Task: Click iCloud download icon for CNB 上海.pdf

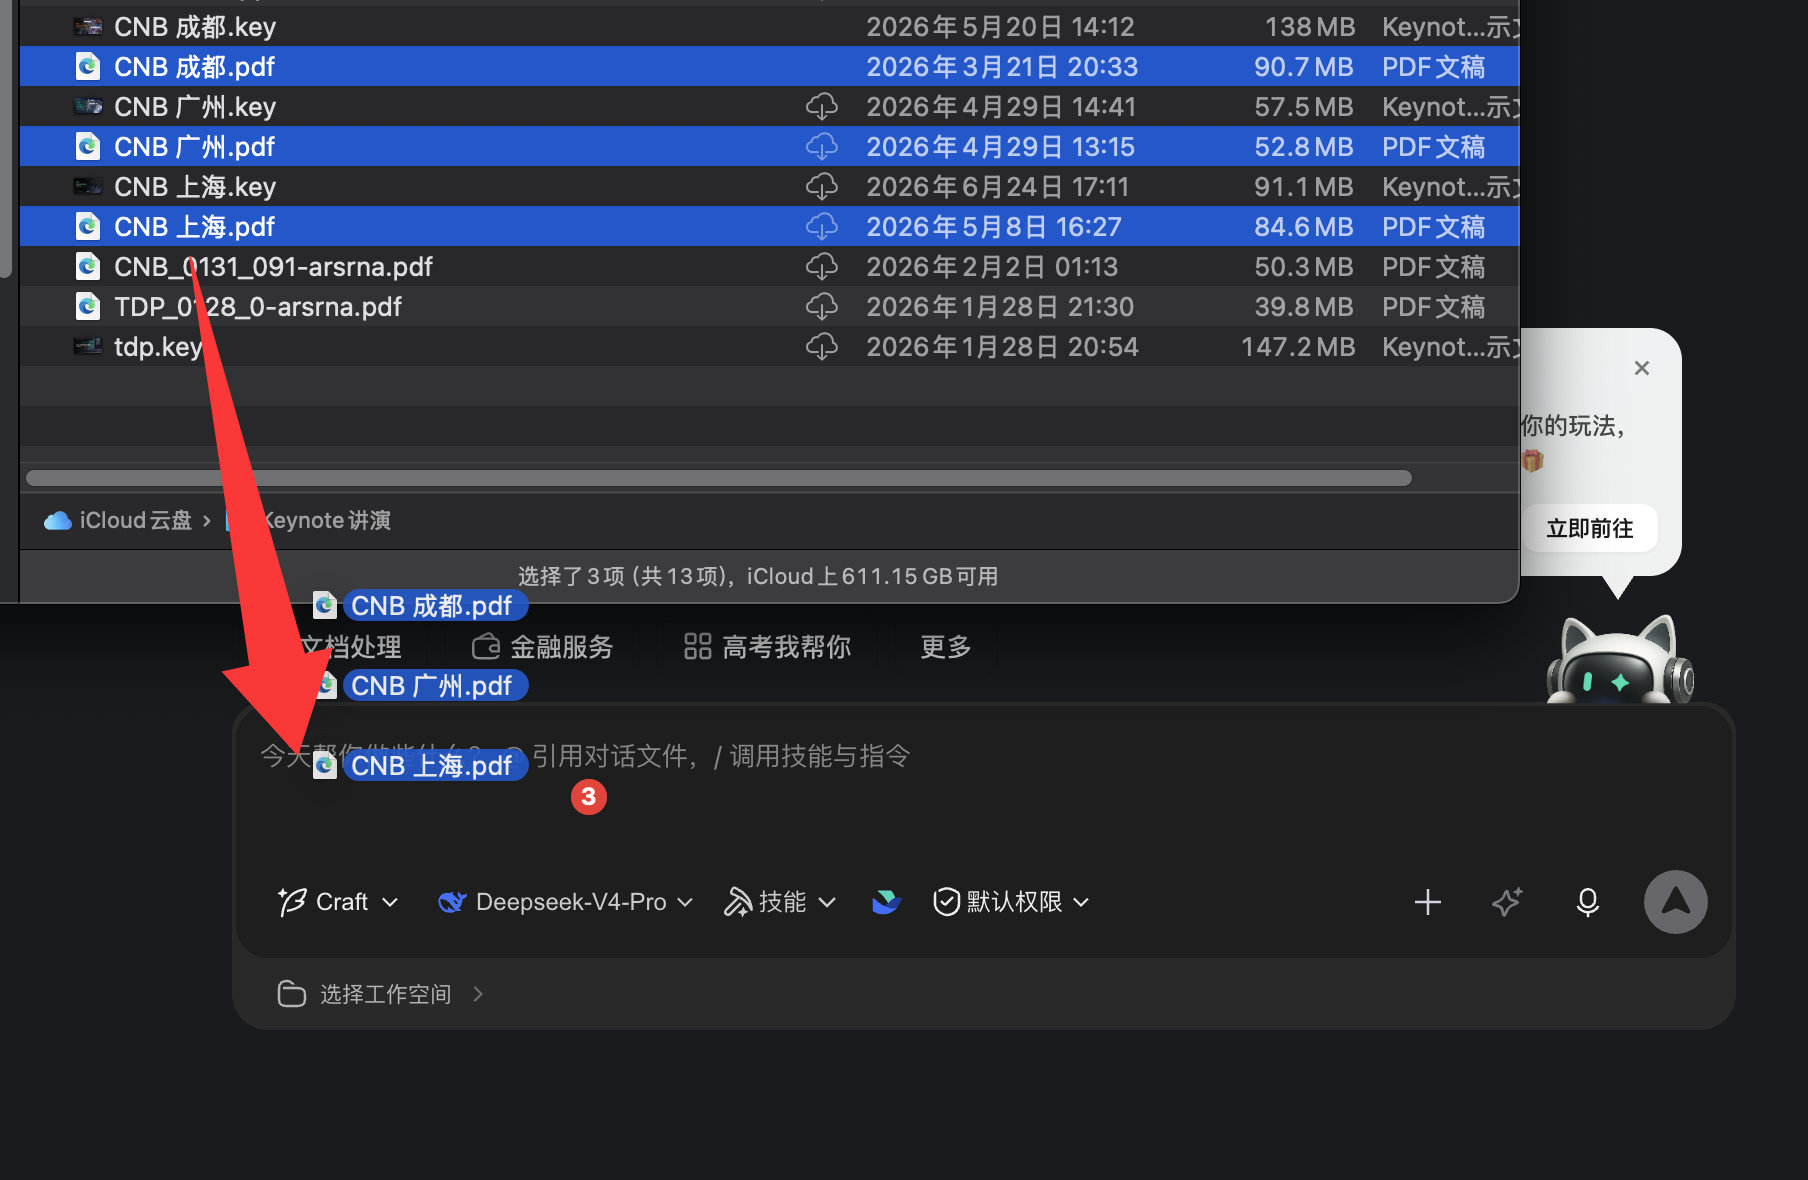Action: click(822, 227)
